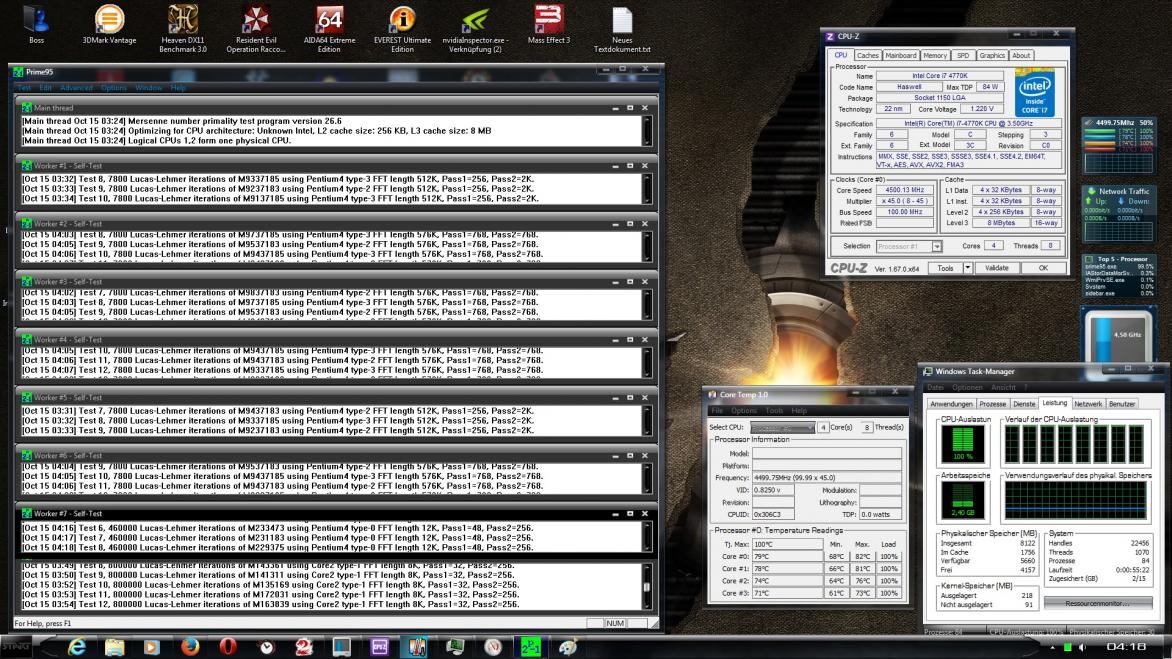This screenshot has width=1172, height=659.
Task: Open the Graphics tab in CPU-Z
Action: pos(992,55)
